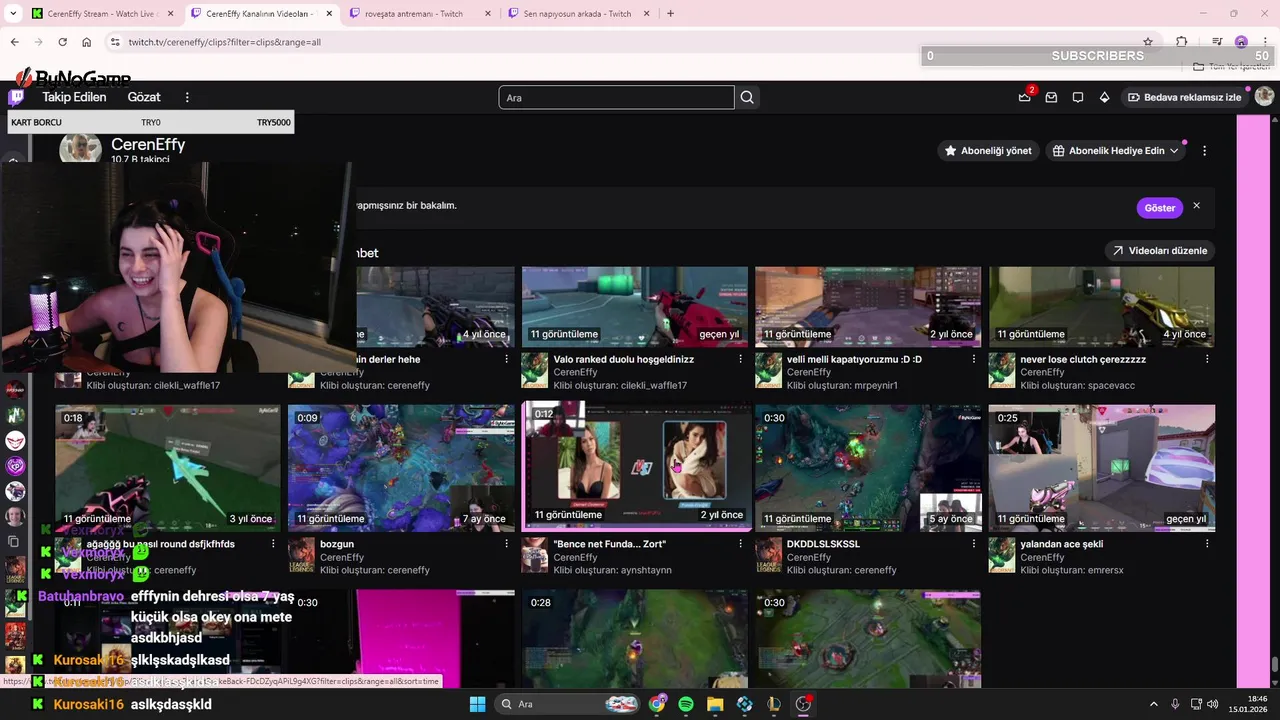Open options menu for DKDDLSLSKSSL clip
Screen dimensions: 1280x720
pos(974,544)
